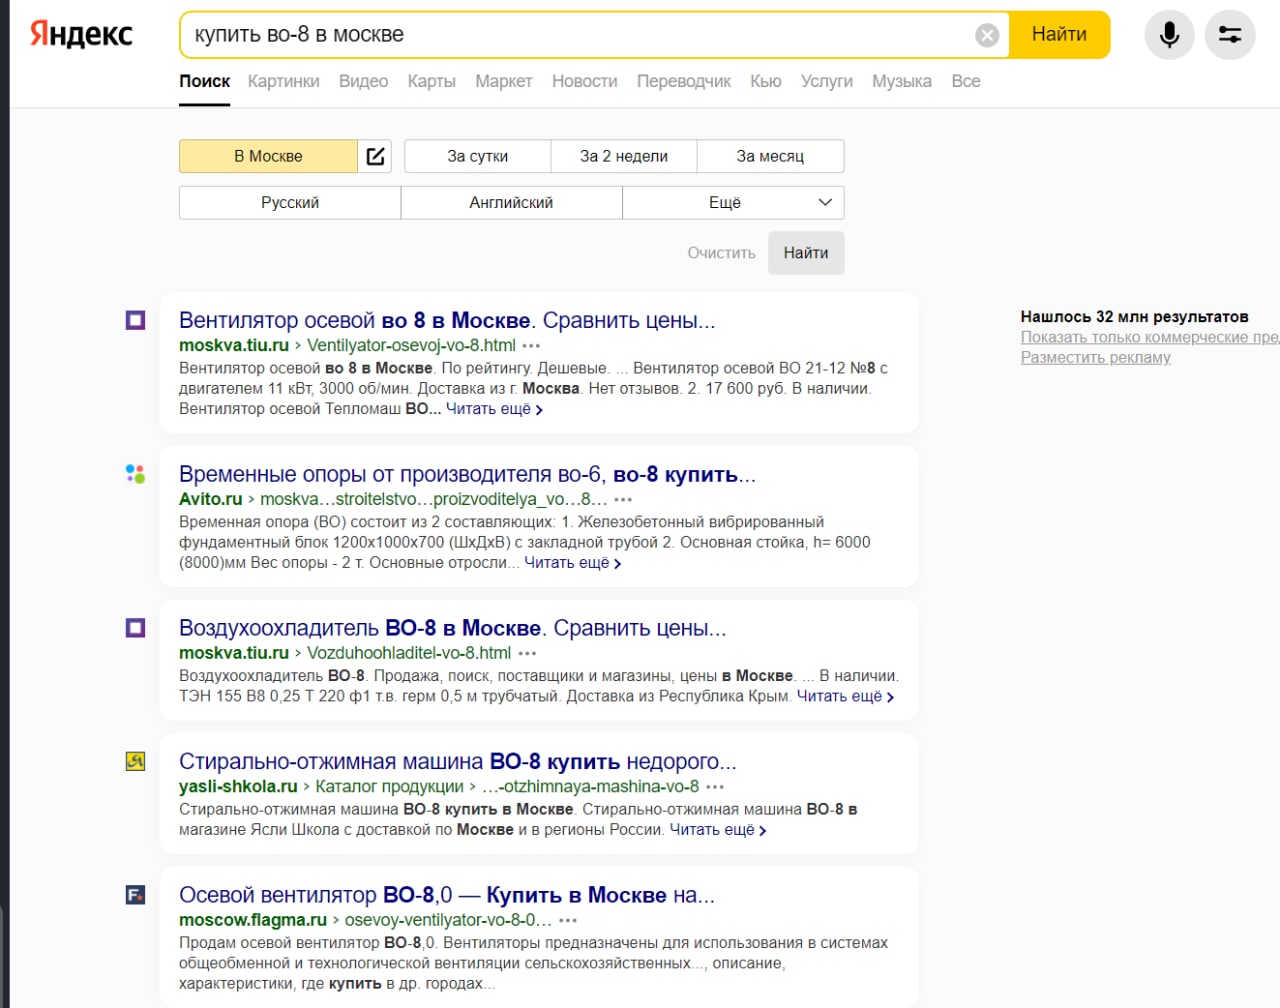Edit the region with the pencil icon
Screen dimensions: 1280x1008
[x=375, y=156]
